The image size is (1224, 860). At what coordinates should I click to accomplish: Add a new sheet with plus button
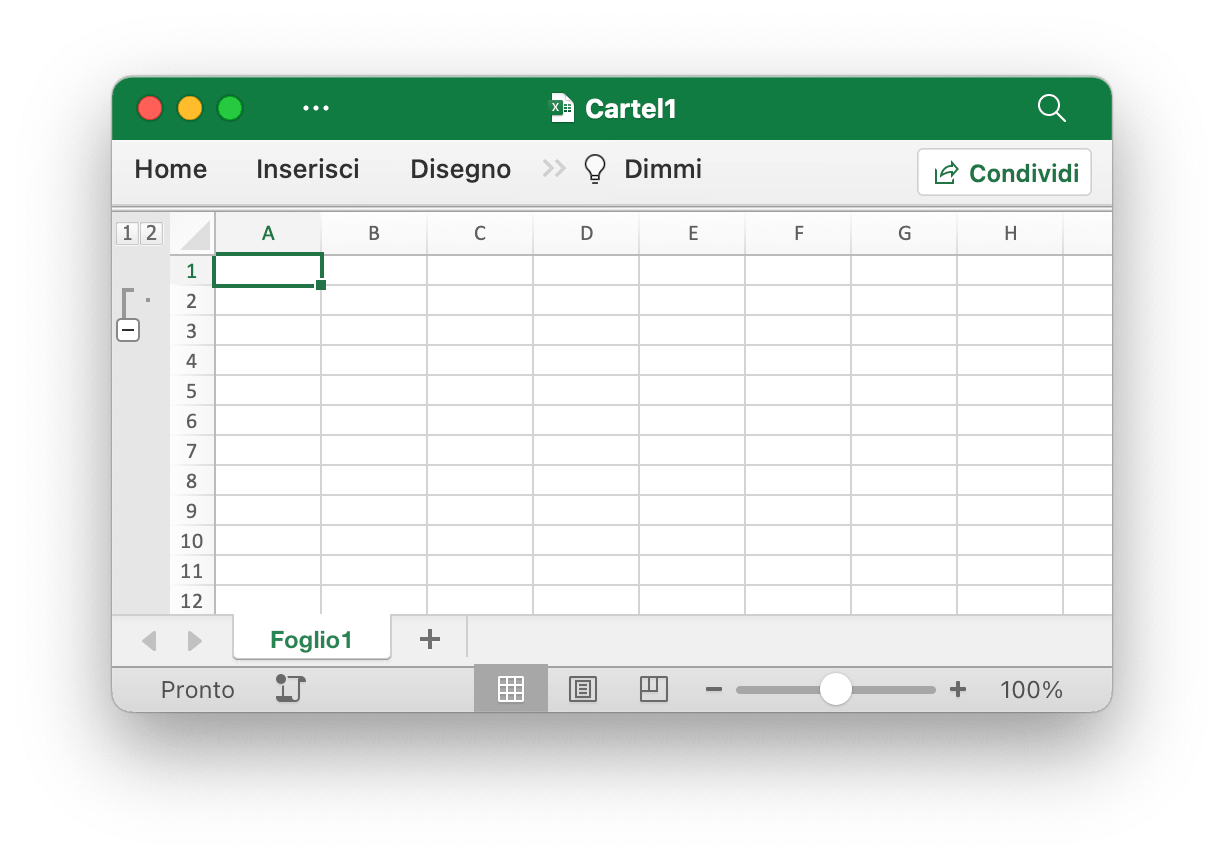[430, 639]
